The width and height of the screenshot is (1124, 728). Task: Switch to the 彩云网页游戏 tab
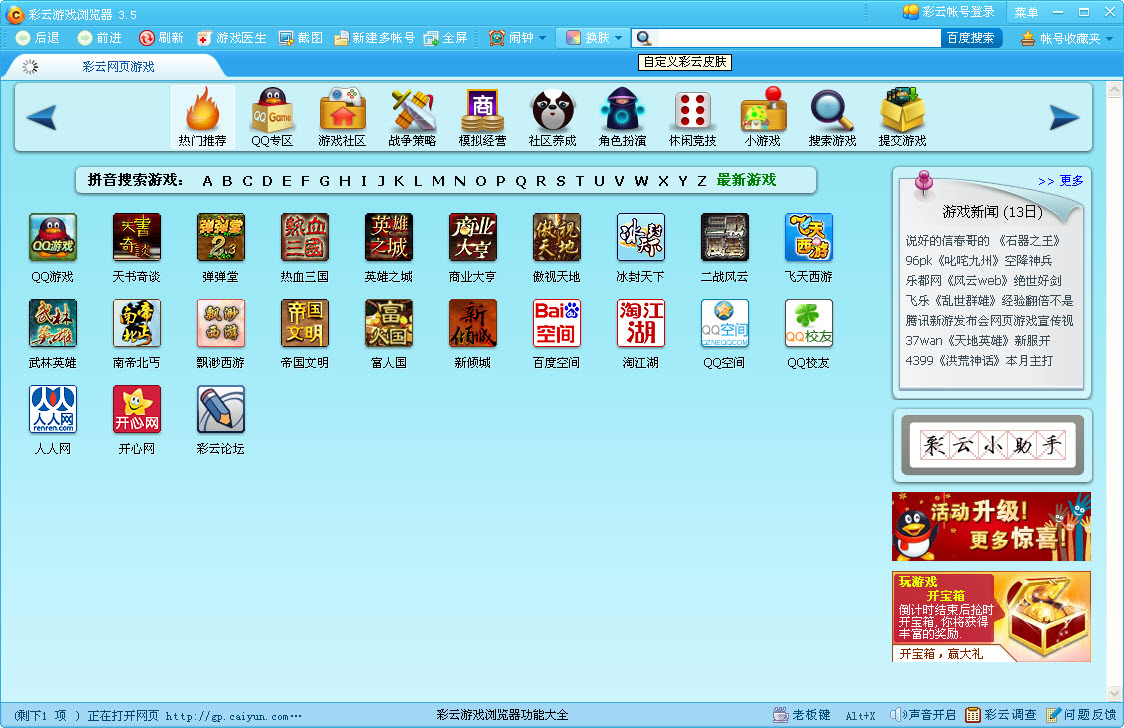(x=118, y=67)
